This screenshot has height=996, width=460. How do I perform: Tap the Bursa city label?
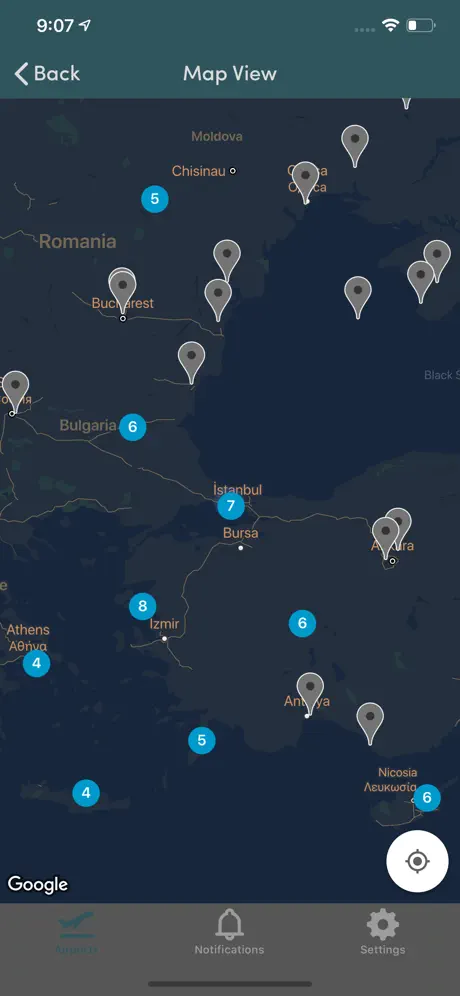[x=241, y=534]
